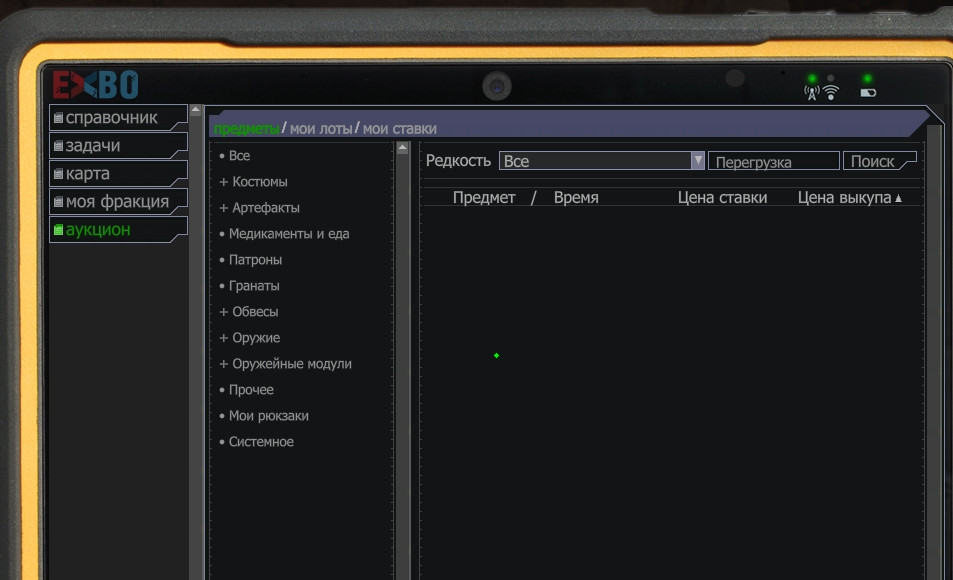This screenshot has width=953, height=580.
Task: Expand the Артефакты category
Action: point(260,208)
